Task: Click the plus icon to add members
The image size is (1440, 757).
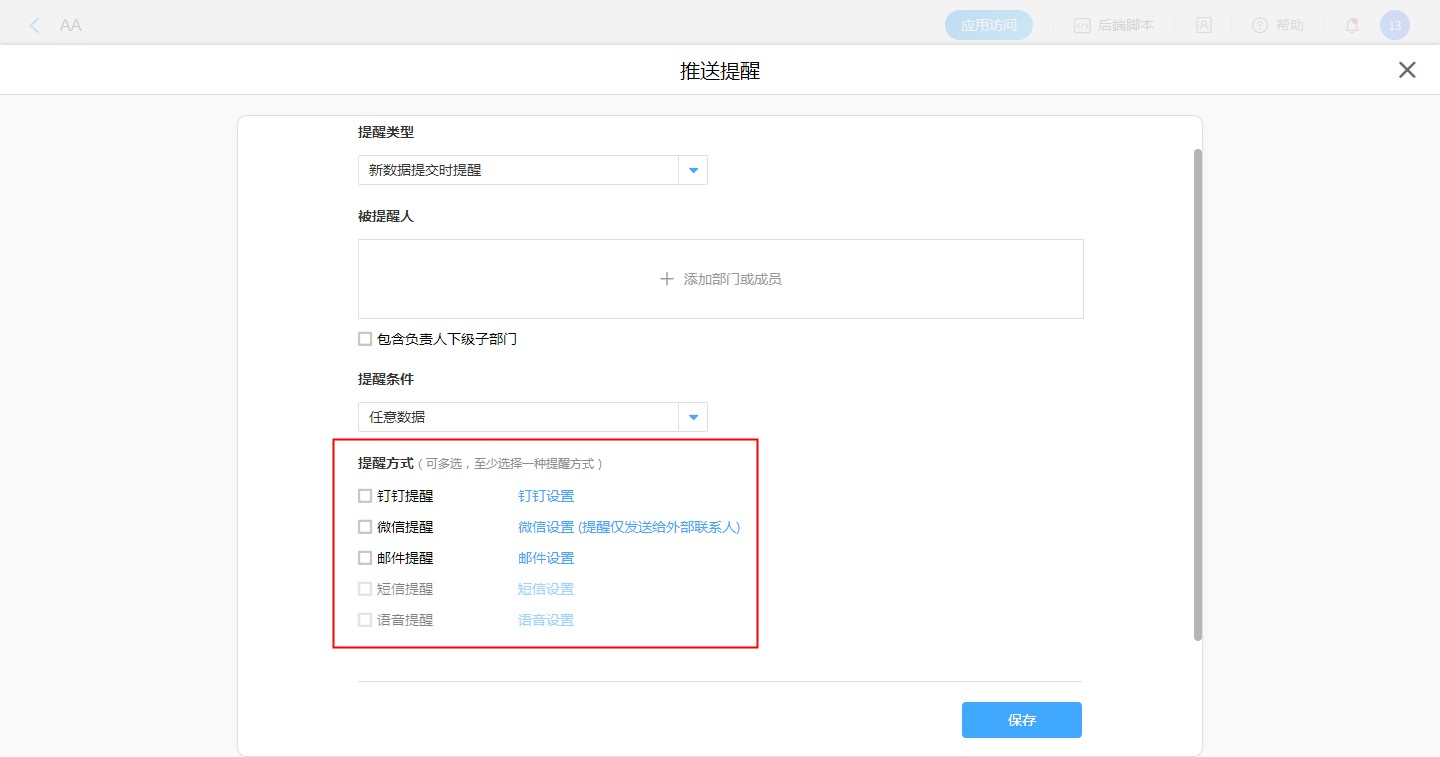Action: 667,279
